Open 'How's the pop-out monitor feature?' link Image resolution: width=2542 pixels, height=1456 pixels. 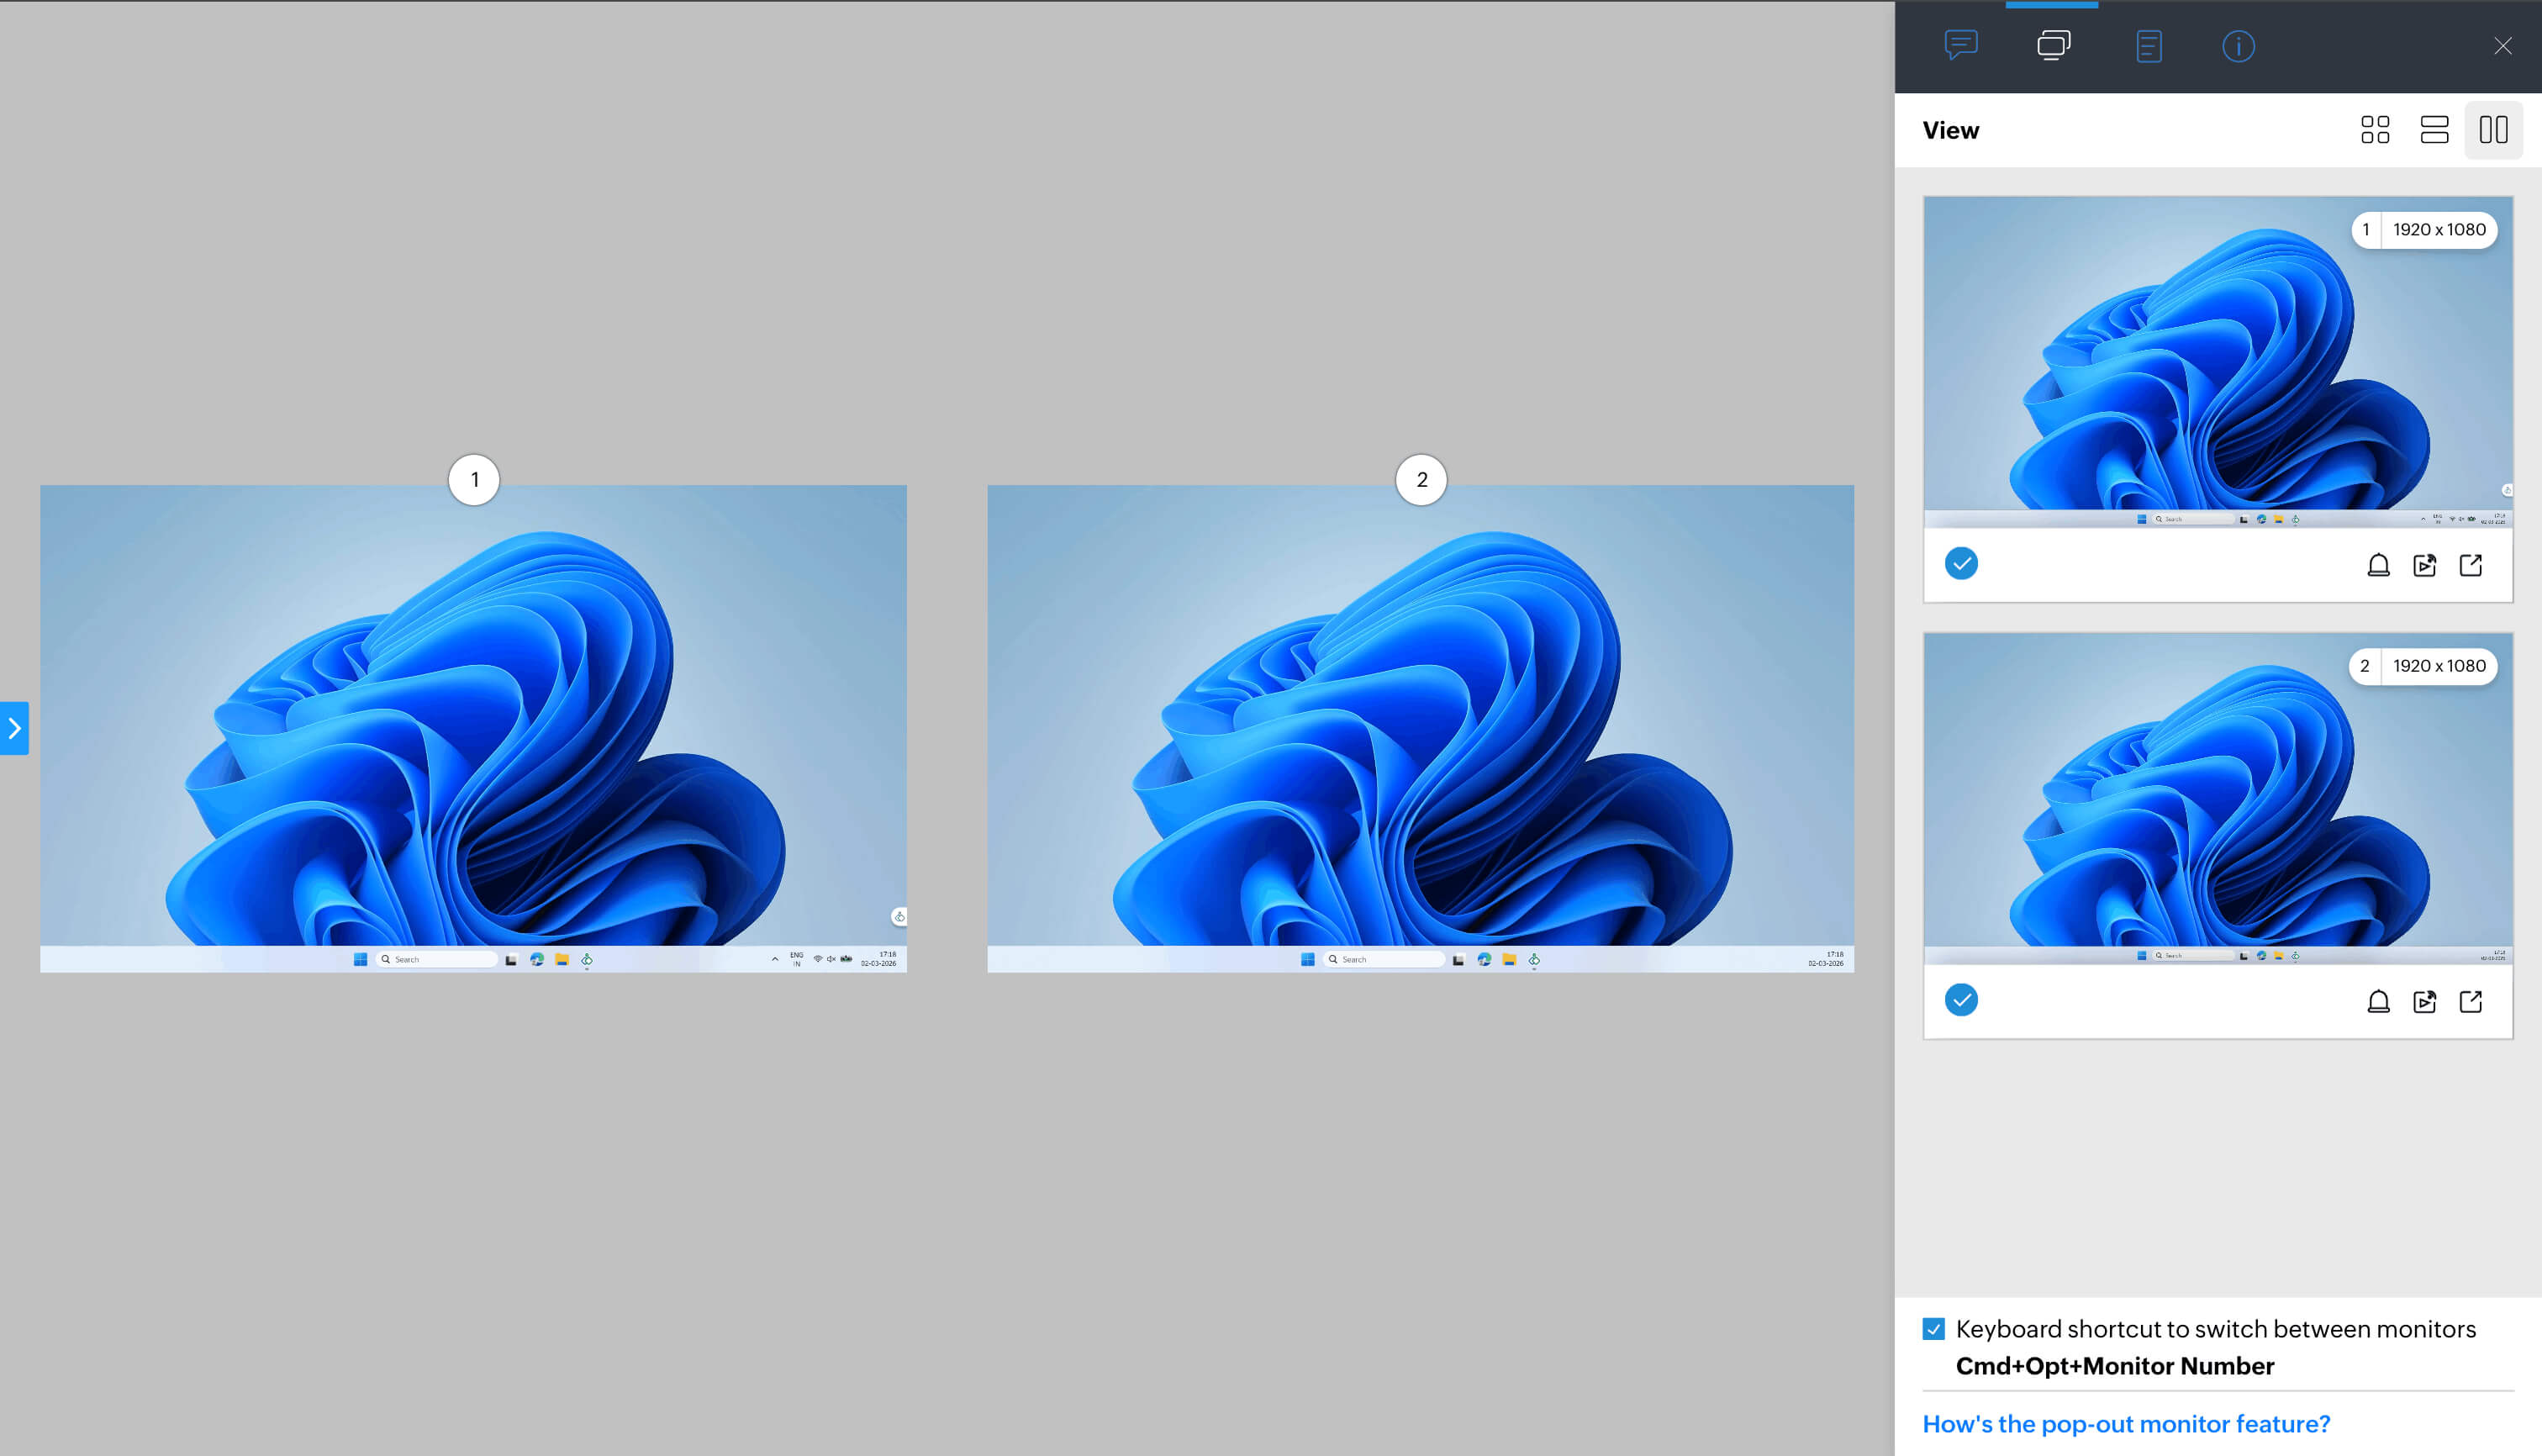(2126, 1423)
